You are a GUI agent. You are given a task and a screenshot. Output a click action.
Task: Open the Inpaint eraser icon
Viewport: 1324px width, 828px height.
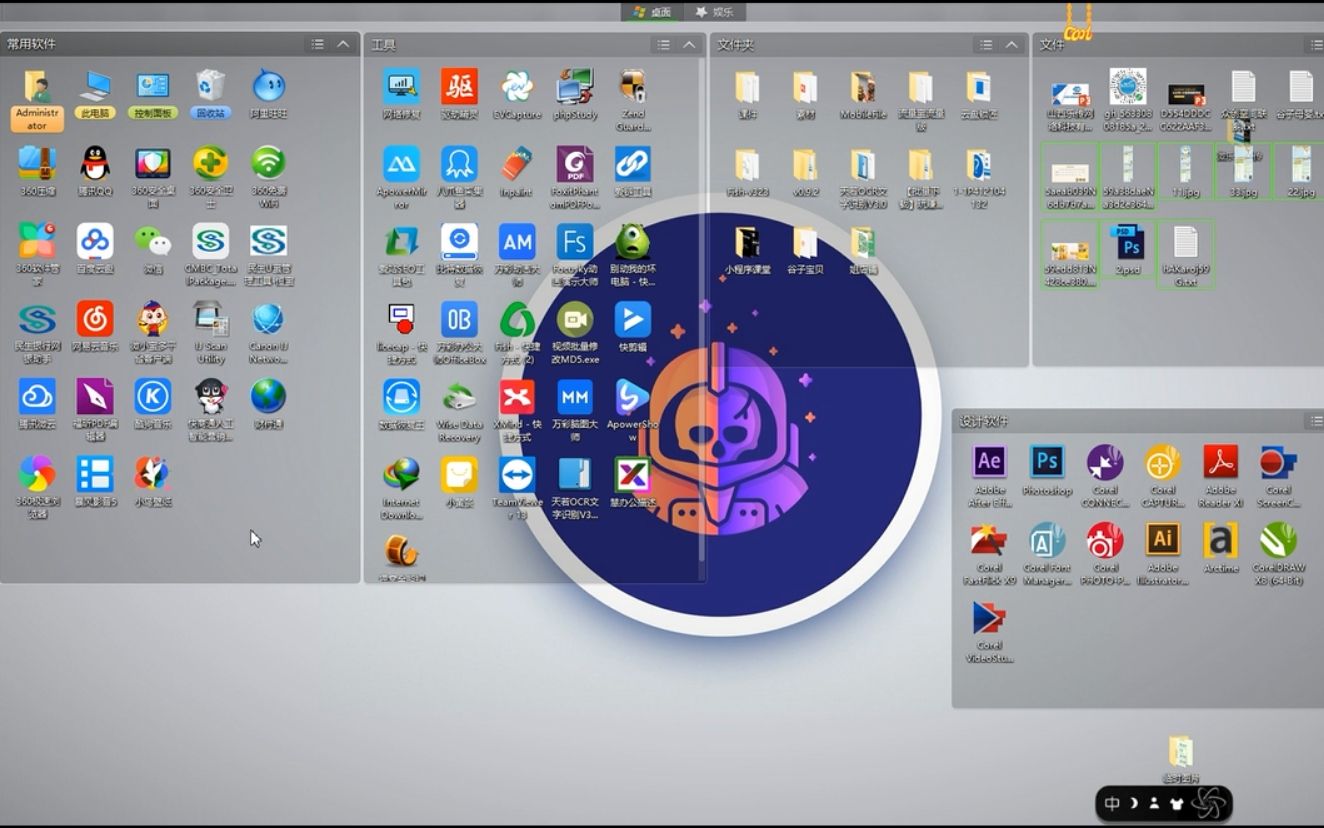click(517, 163)
